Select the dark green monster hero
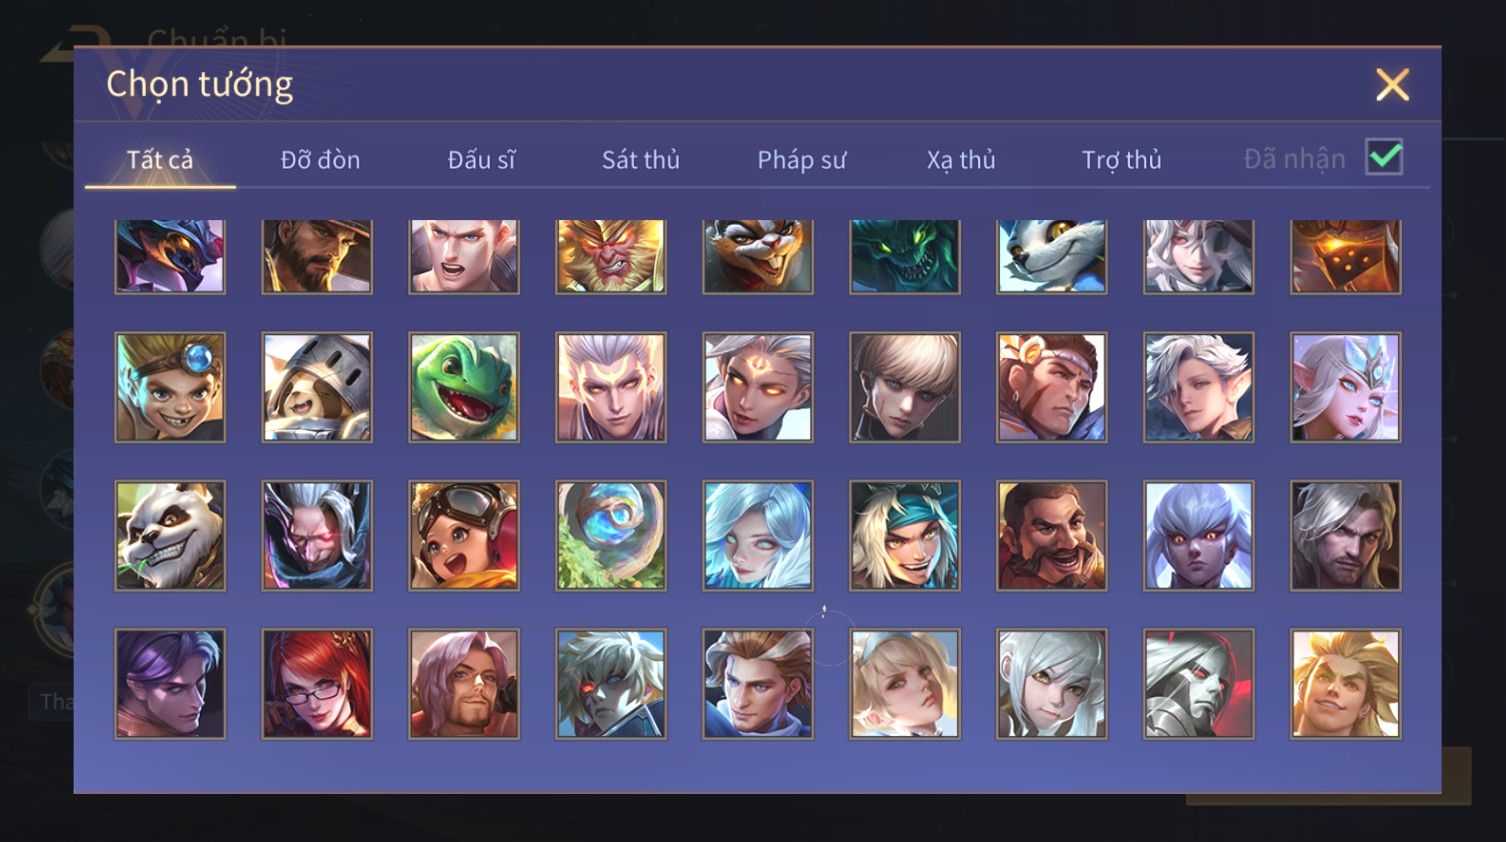1506x842 pixels. [905, 256]
